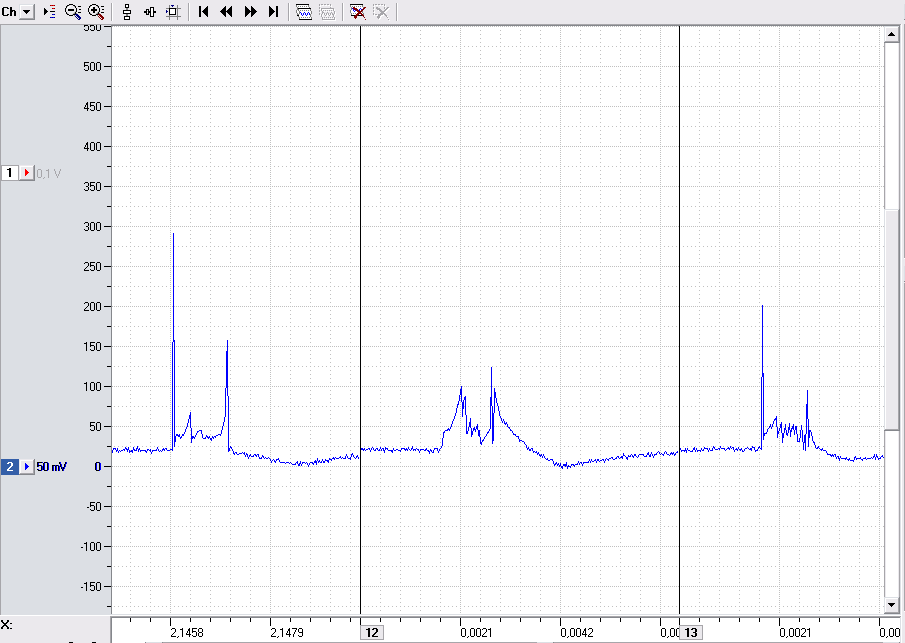Click the 0,0042 time axis label
The height and width of the screenshot is (643, 905).
click(577, 633)
